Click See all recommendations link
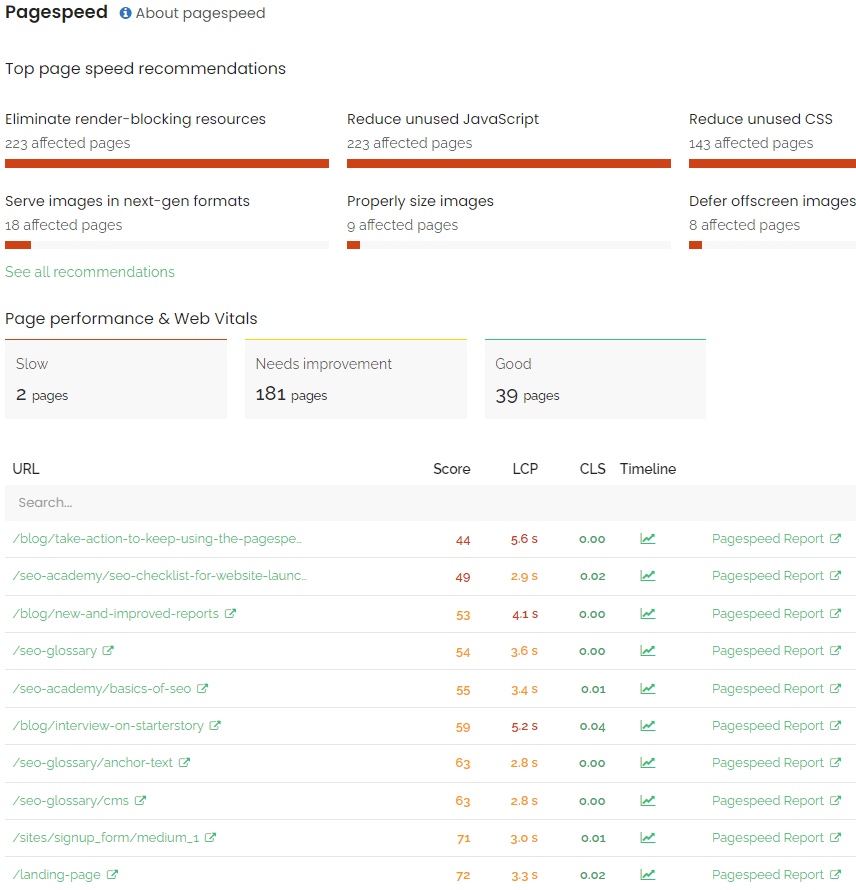 pyautogui.click(x=90, y=272)
